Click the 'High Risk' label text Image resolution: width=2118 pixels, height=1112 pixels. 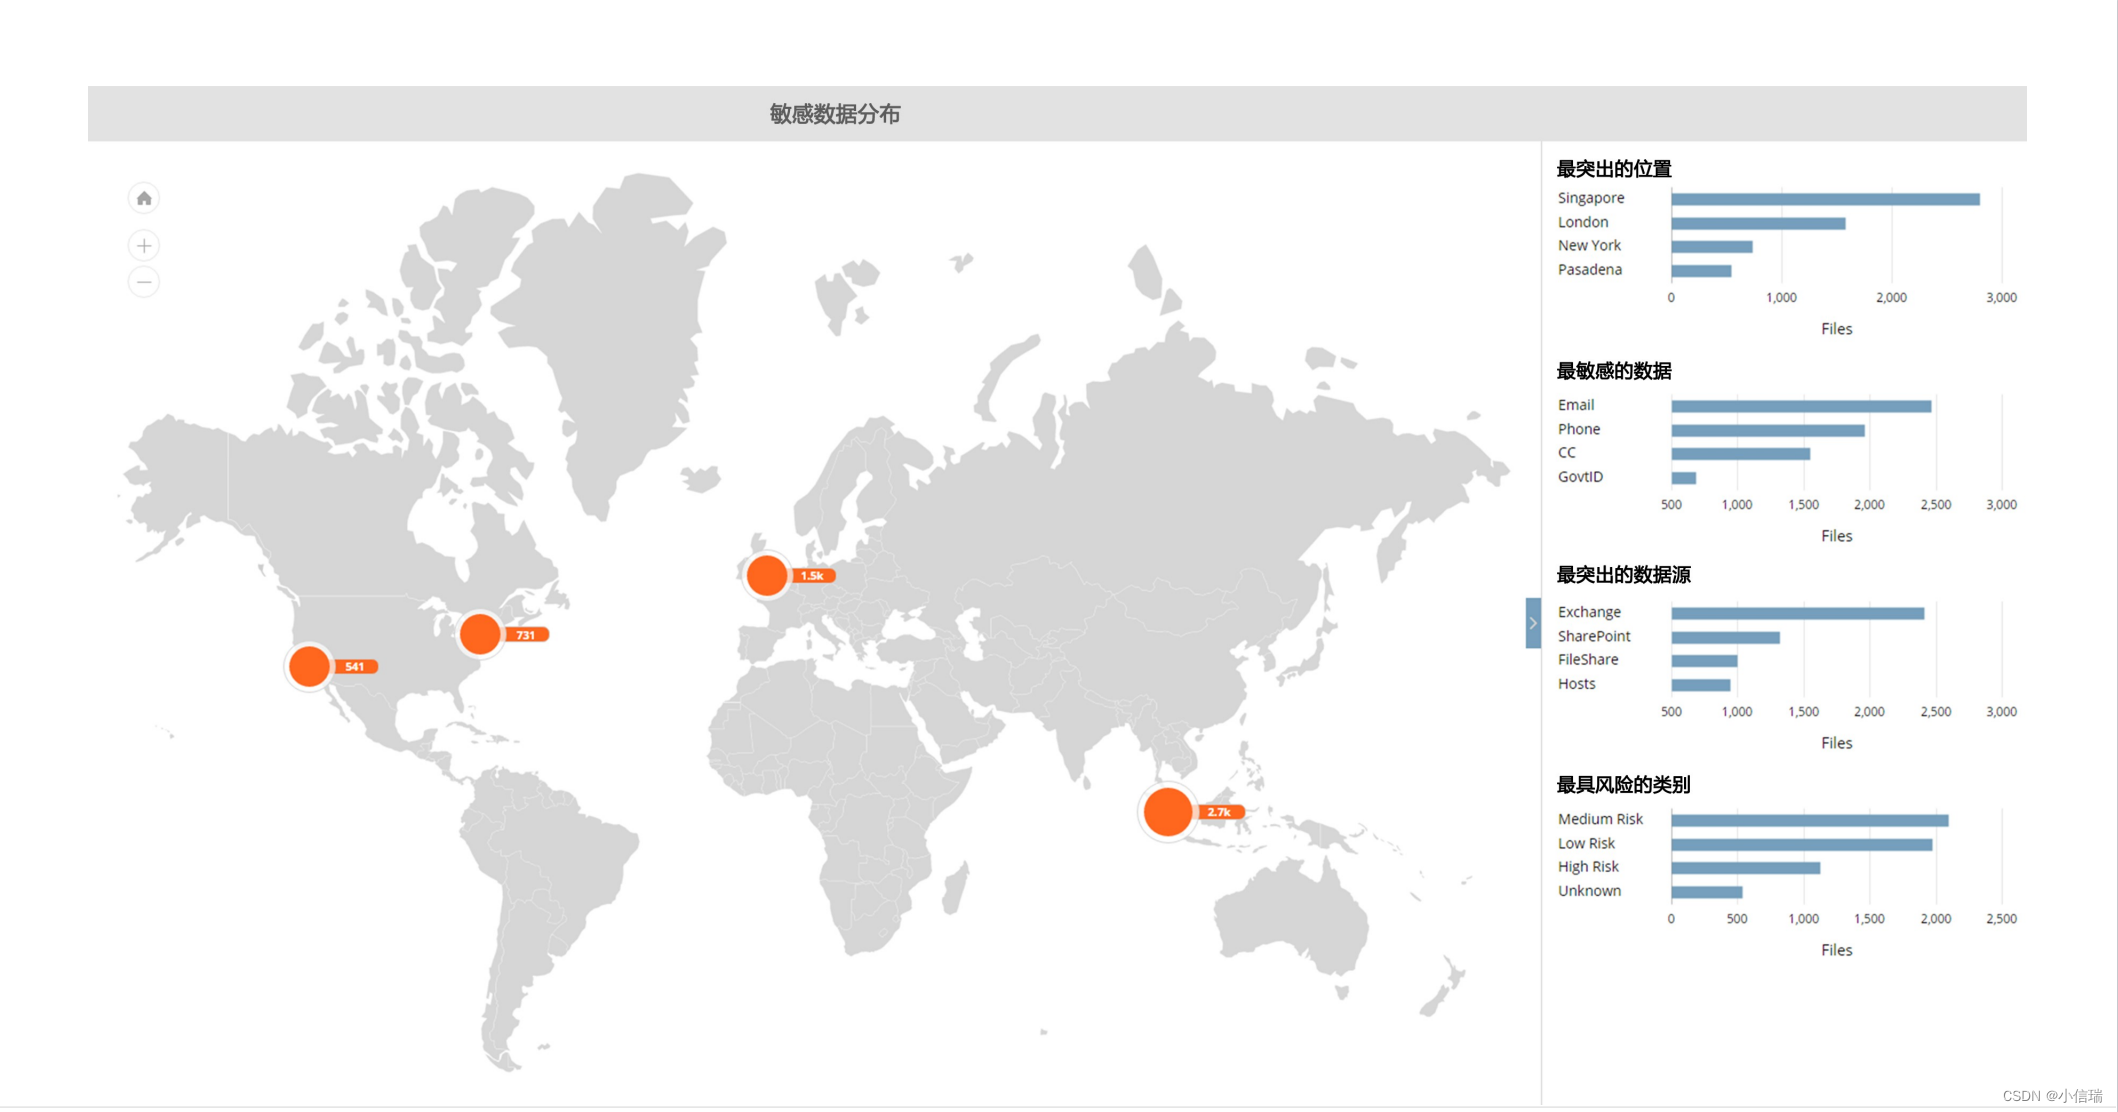(1588, 866)
